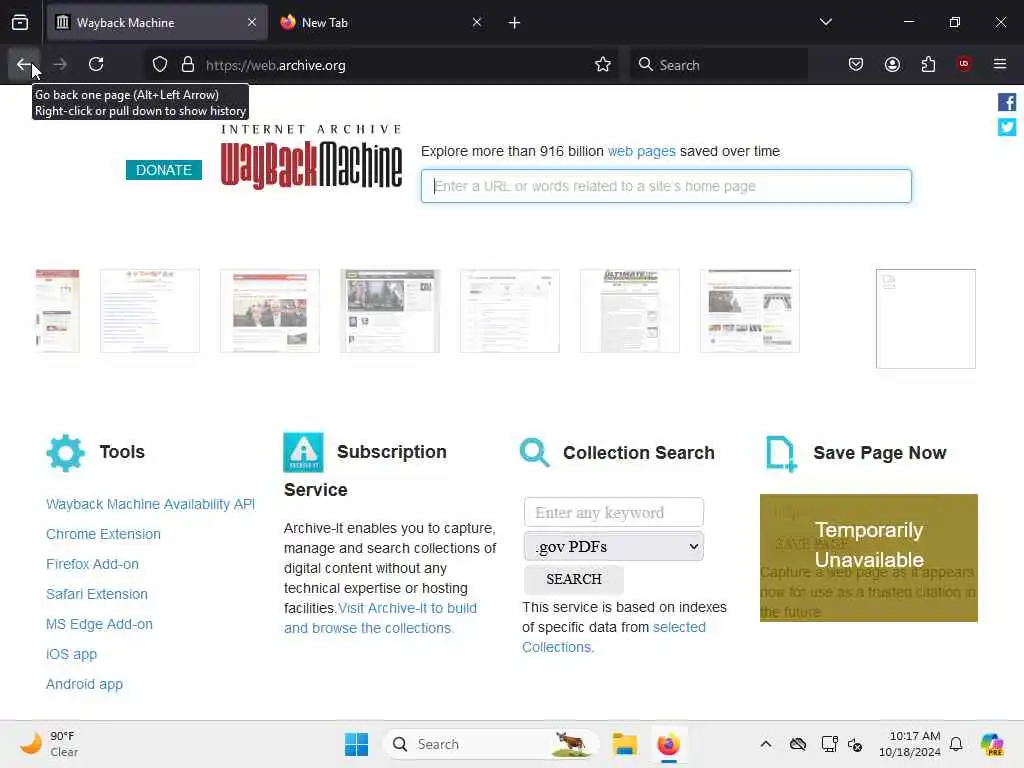1024x768 pixels.
Task: Open the Firefox application menu
Action: (1000, 64)
